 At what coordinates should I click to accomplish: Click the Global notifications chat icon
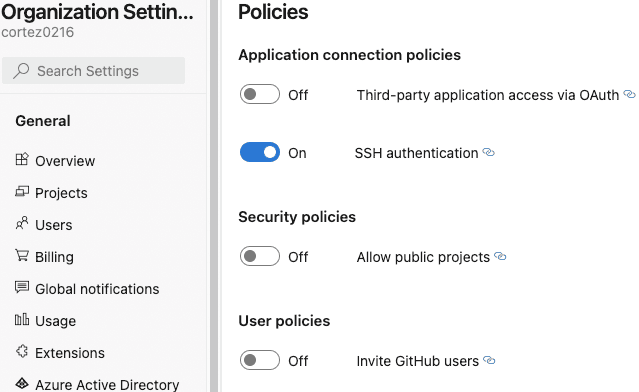point(22,287)
